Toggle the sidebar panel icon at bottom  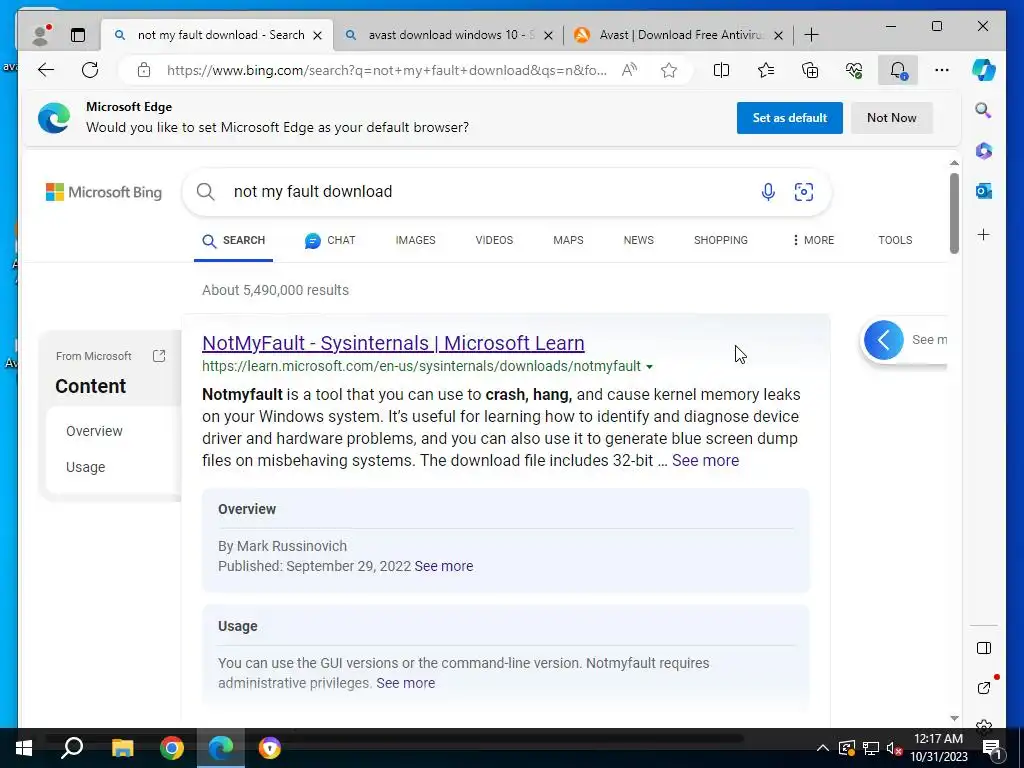tap(984, 648)
